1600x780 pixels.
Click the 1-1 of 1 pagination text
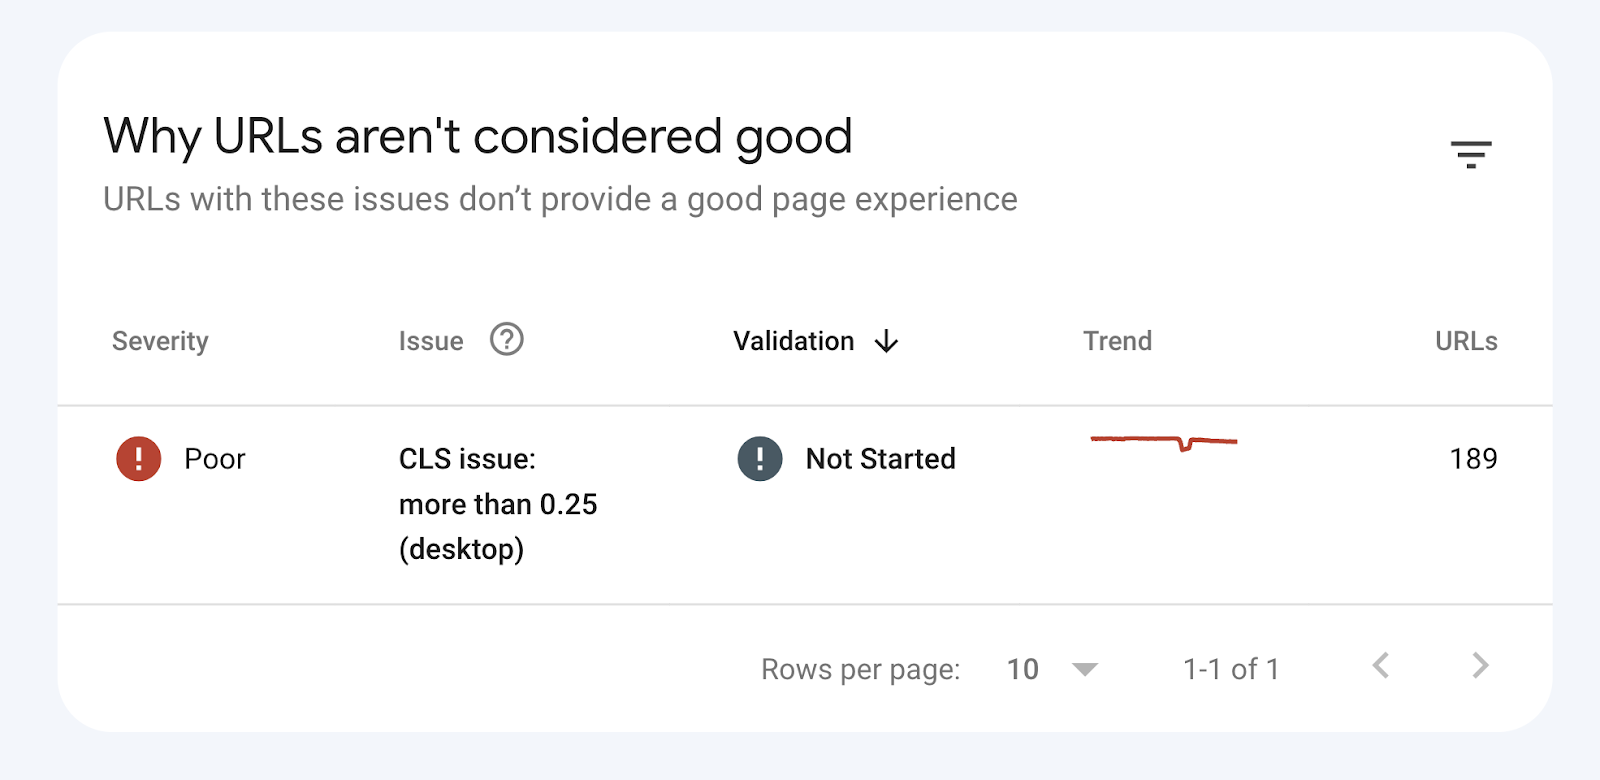[1231, 669]
